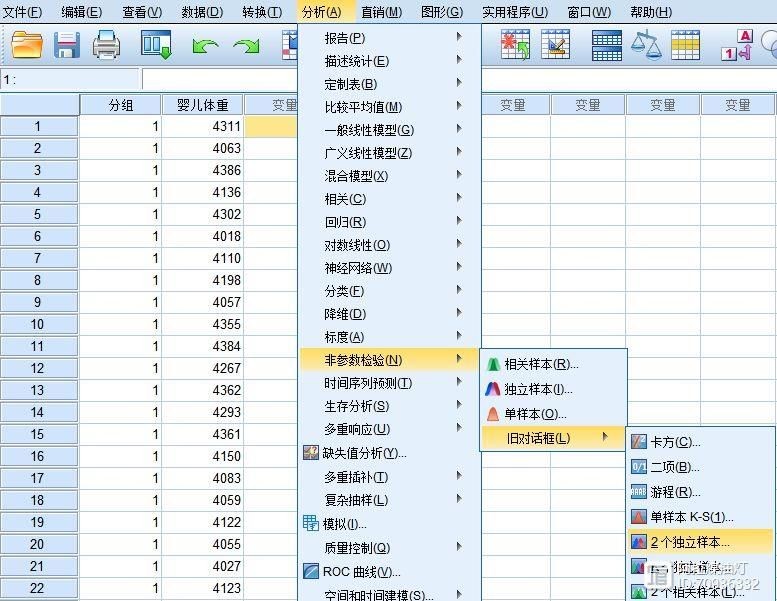Viewport: 777px width, 601px height.
Task: Click the Redo arrow icon
Action: point(246,45)
